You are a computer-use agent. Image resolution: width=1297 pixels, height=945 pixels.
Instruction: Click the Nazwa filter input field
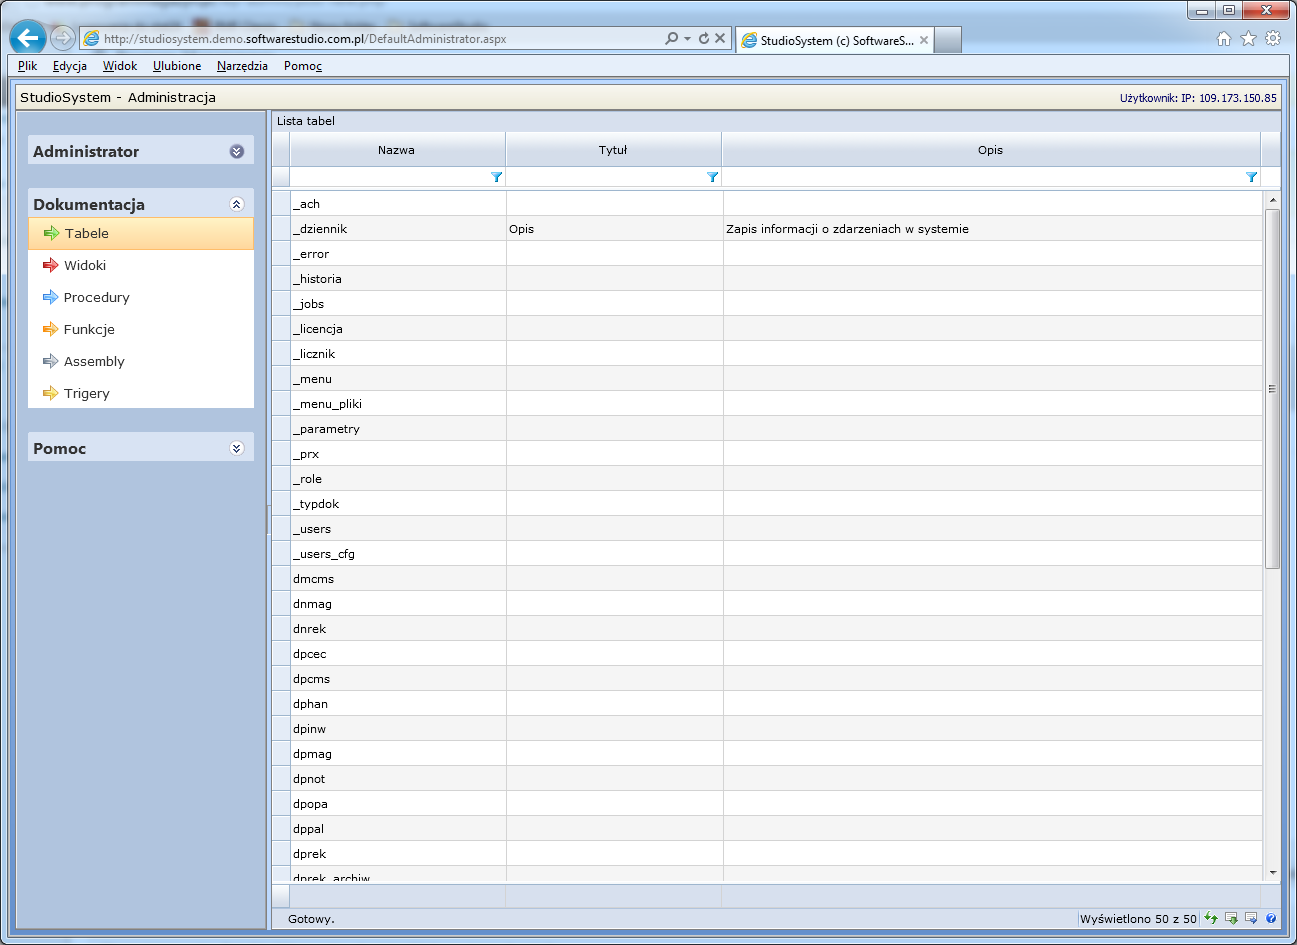[x=388, y=177]
